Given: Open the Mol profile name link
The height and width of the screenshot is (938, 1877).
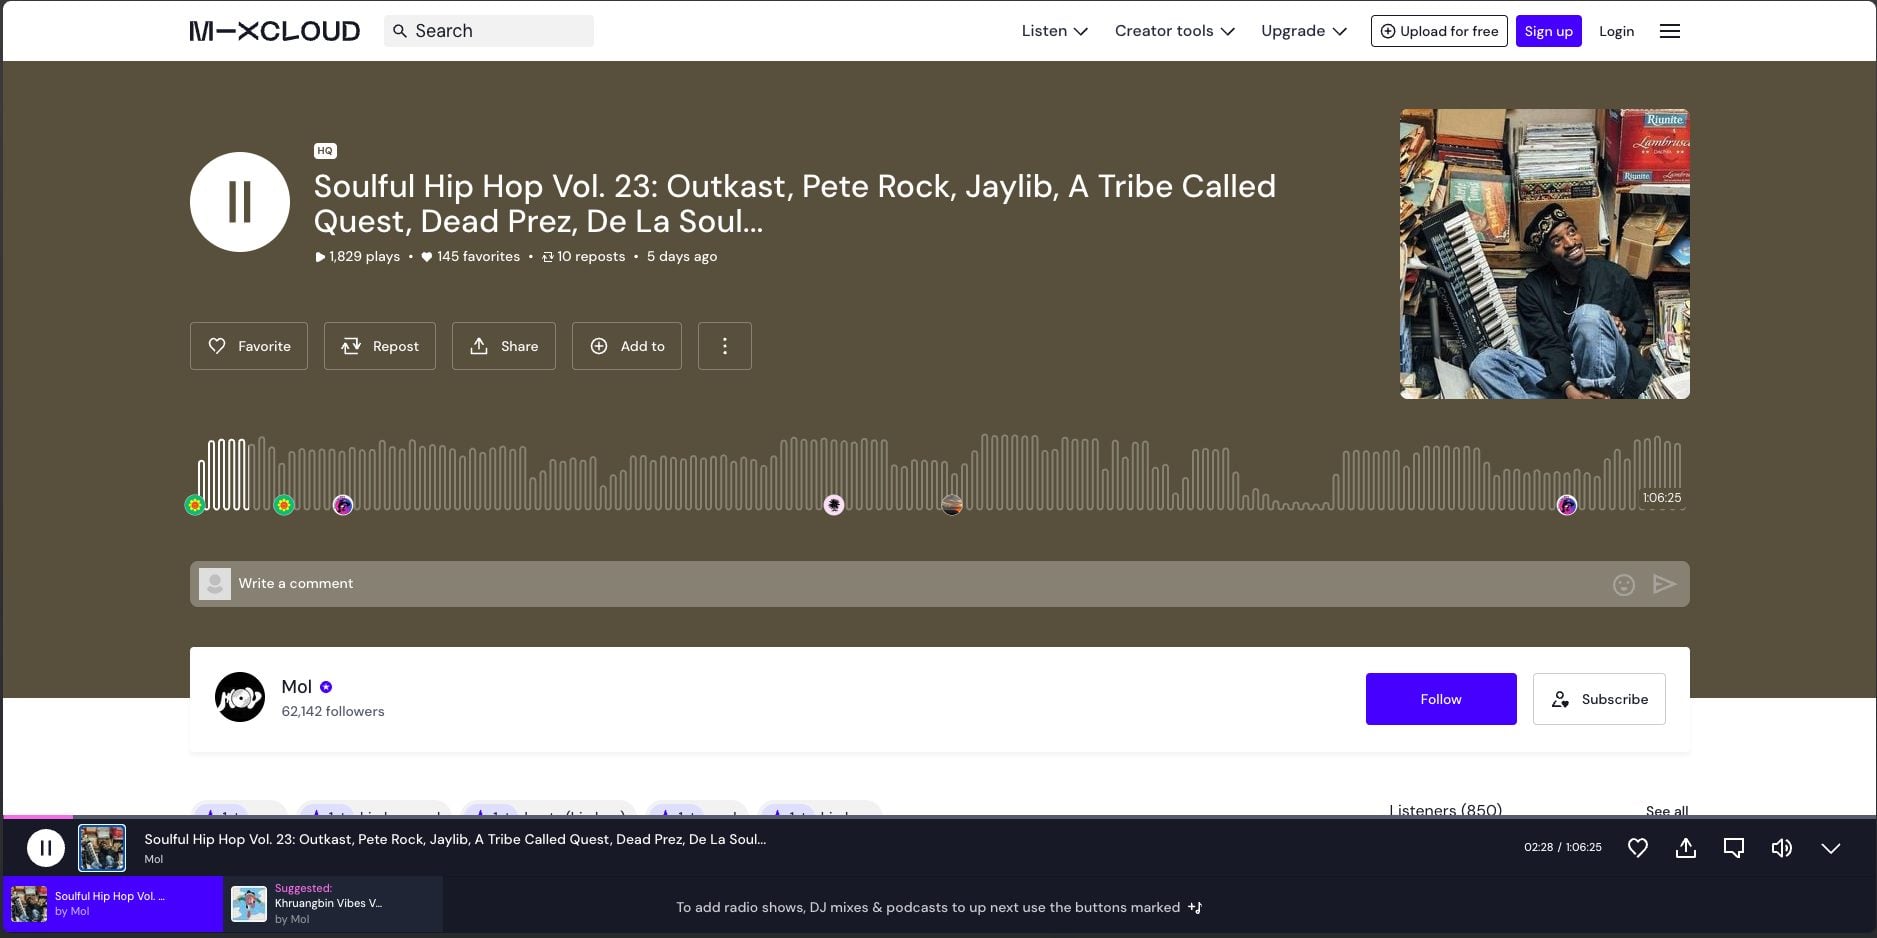Looking at the screenshot, I should tap(297, 687).
